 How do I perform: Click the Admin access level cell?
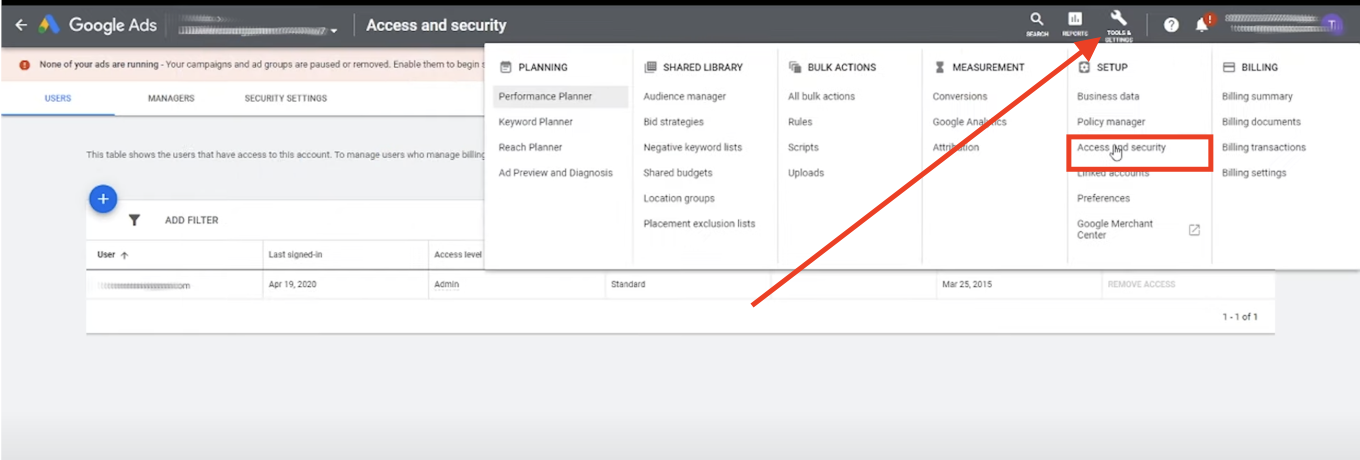(446, 285)
